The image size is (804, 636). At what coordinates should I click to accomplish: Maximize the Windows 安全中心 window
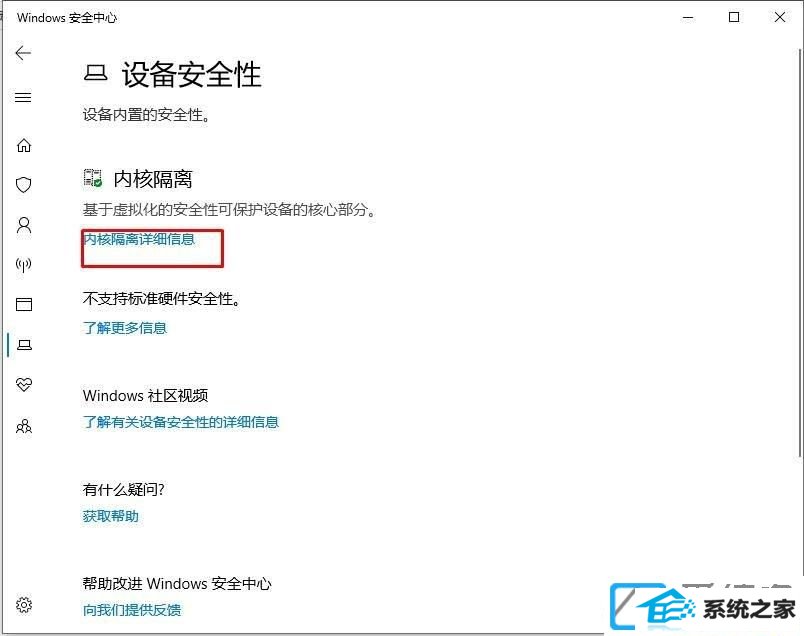click(734, 17)
